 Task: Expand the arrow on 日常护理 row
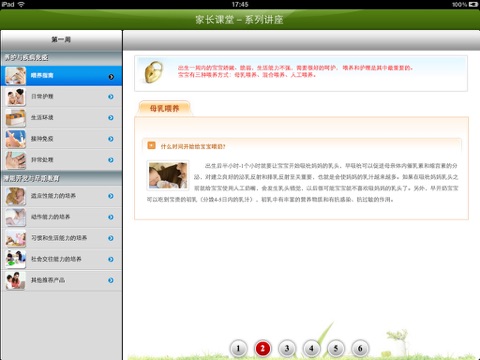(111, 97)
